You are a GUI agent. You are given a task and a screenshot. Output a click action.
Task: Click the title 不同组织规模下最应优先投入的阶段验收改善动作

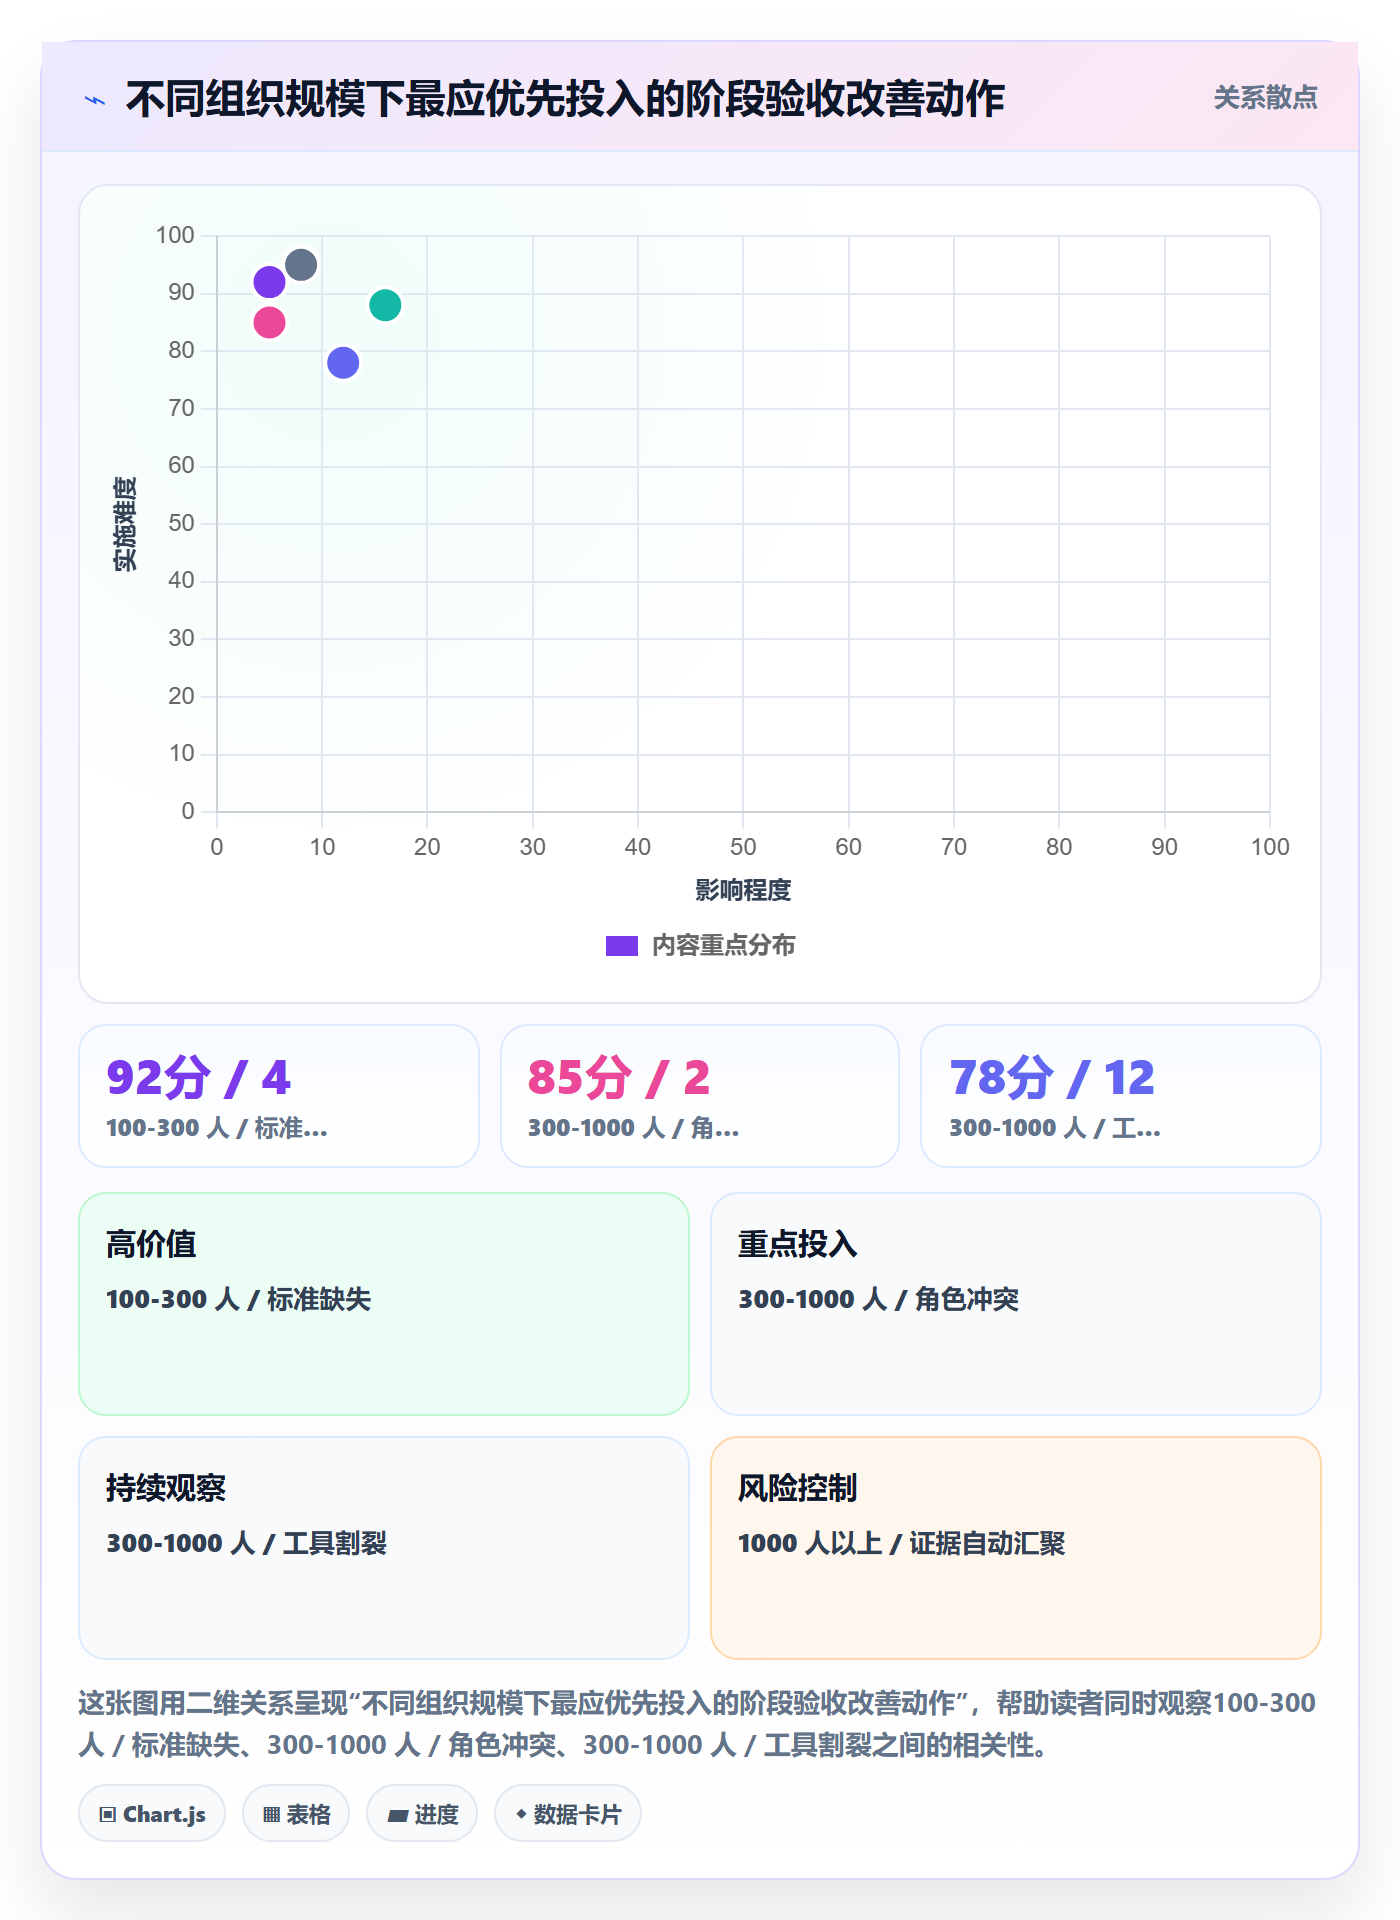(x=565, y=99)
